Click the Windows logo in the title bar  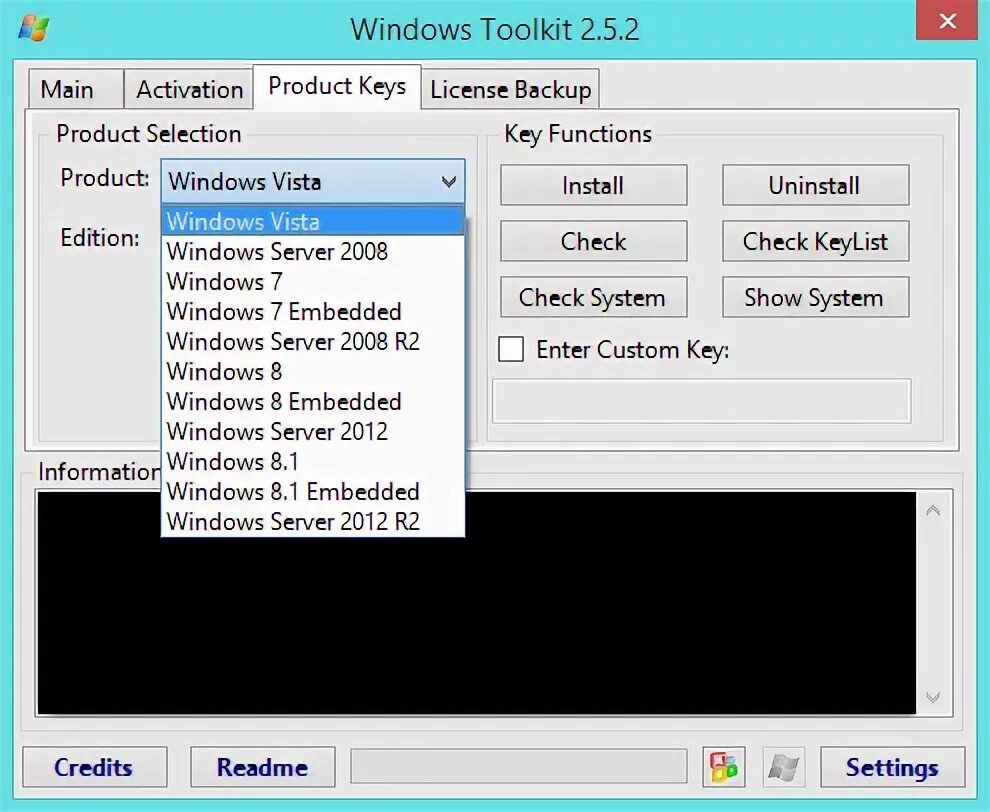tap(34, 28)
